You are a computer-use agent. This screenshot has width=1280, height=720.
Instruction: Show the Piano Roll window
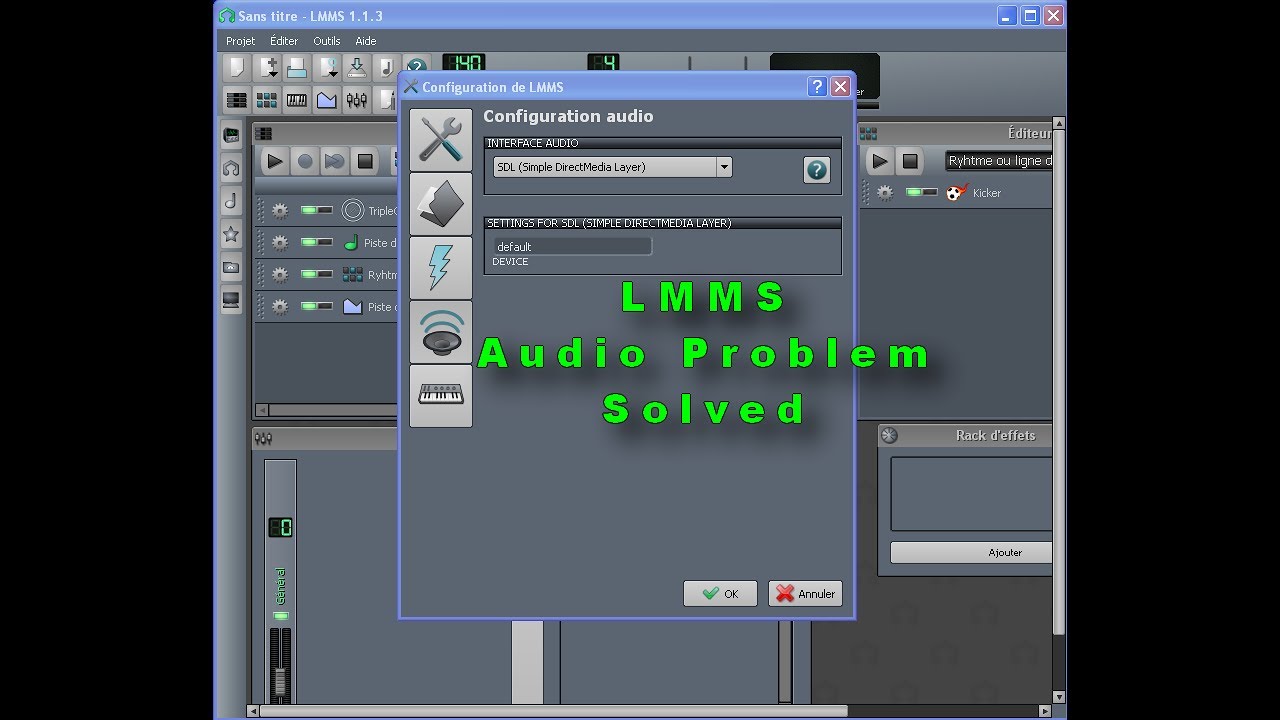pyautogui.click(x=296, y=100)
